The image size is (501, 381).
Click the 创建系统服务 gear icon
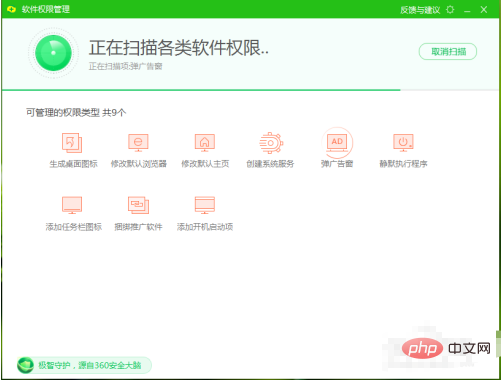pyautogui.click(x=271, y=143)
